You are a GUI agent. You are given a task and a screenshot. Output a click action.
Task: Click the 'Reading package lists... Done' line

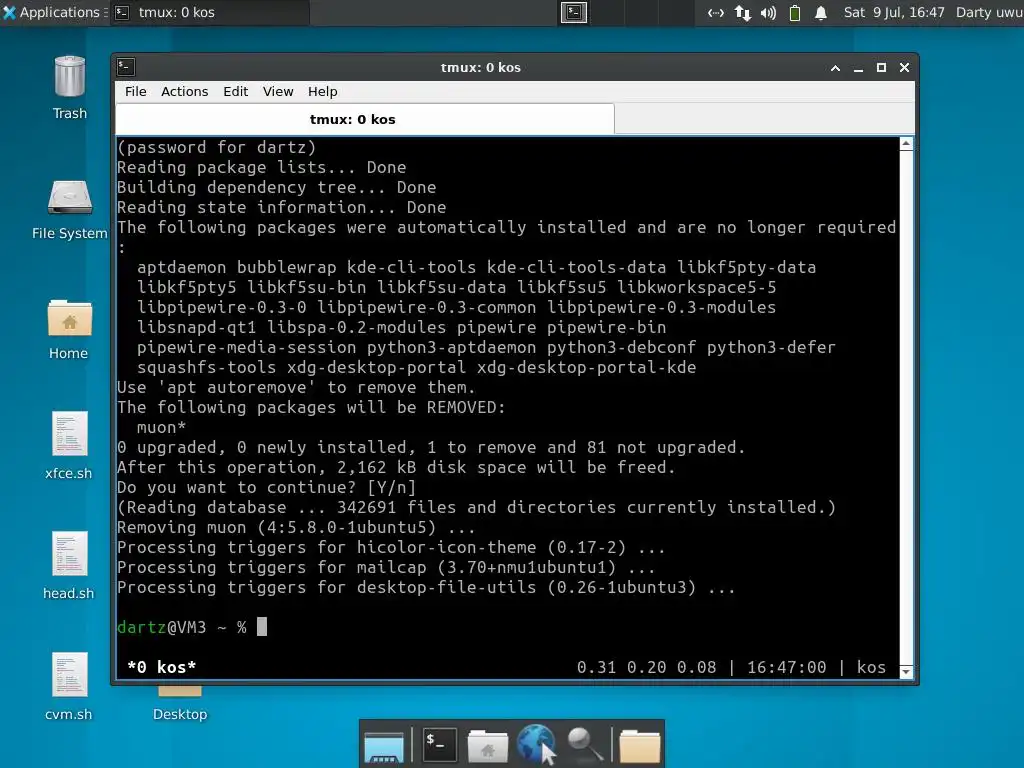tap(261, 167)
